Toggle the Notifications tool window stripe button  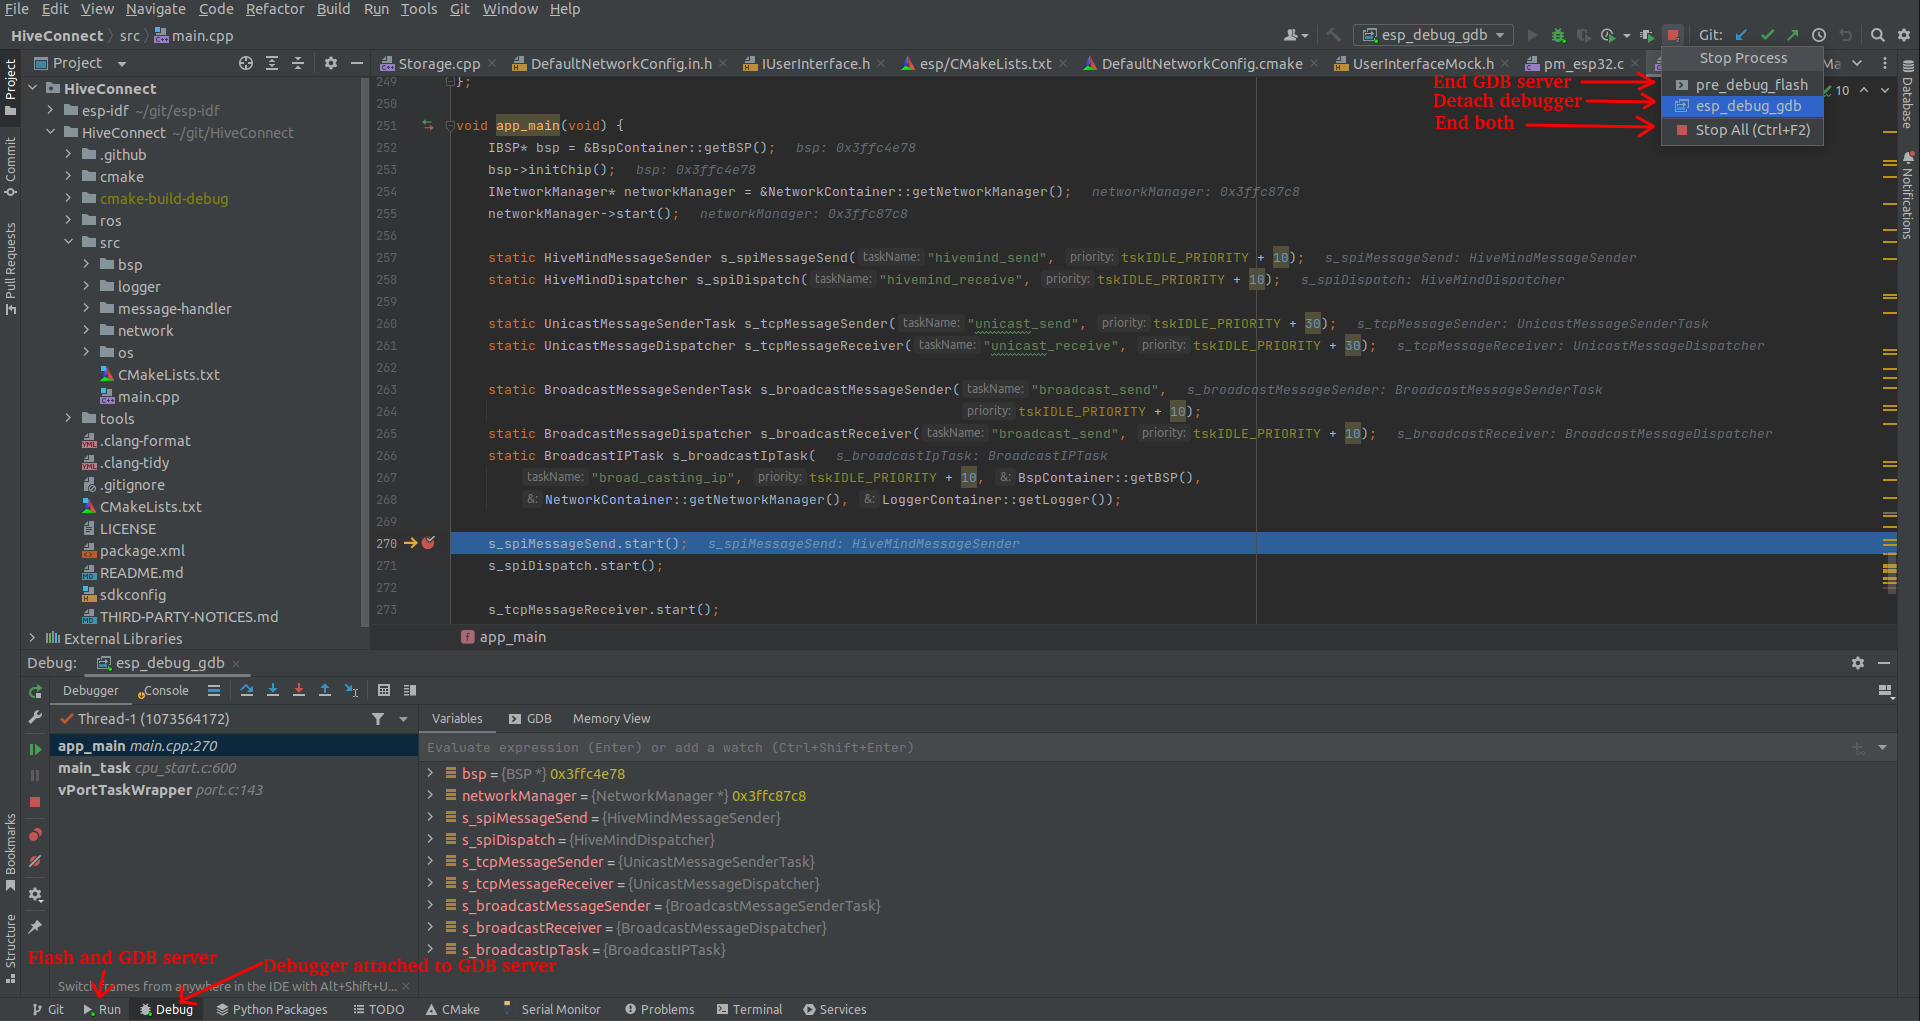[1907, 196]
